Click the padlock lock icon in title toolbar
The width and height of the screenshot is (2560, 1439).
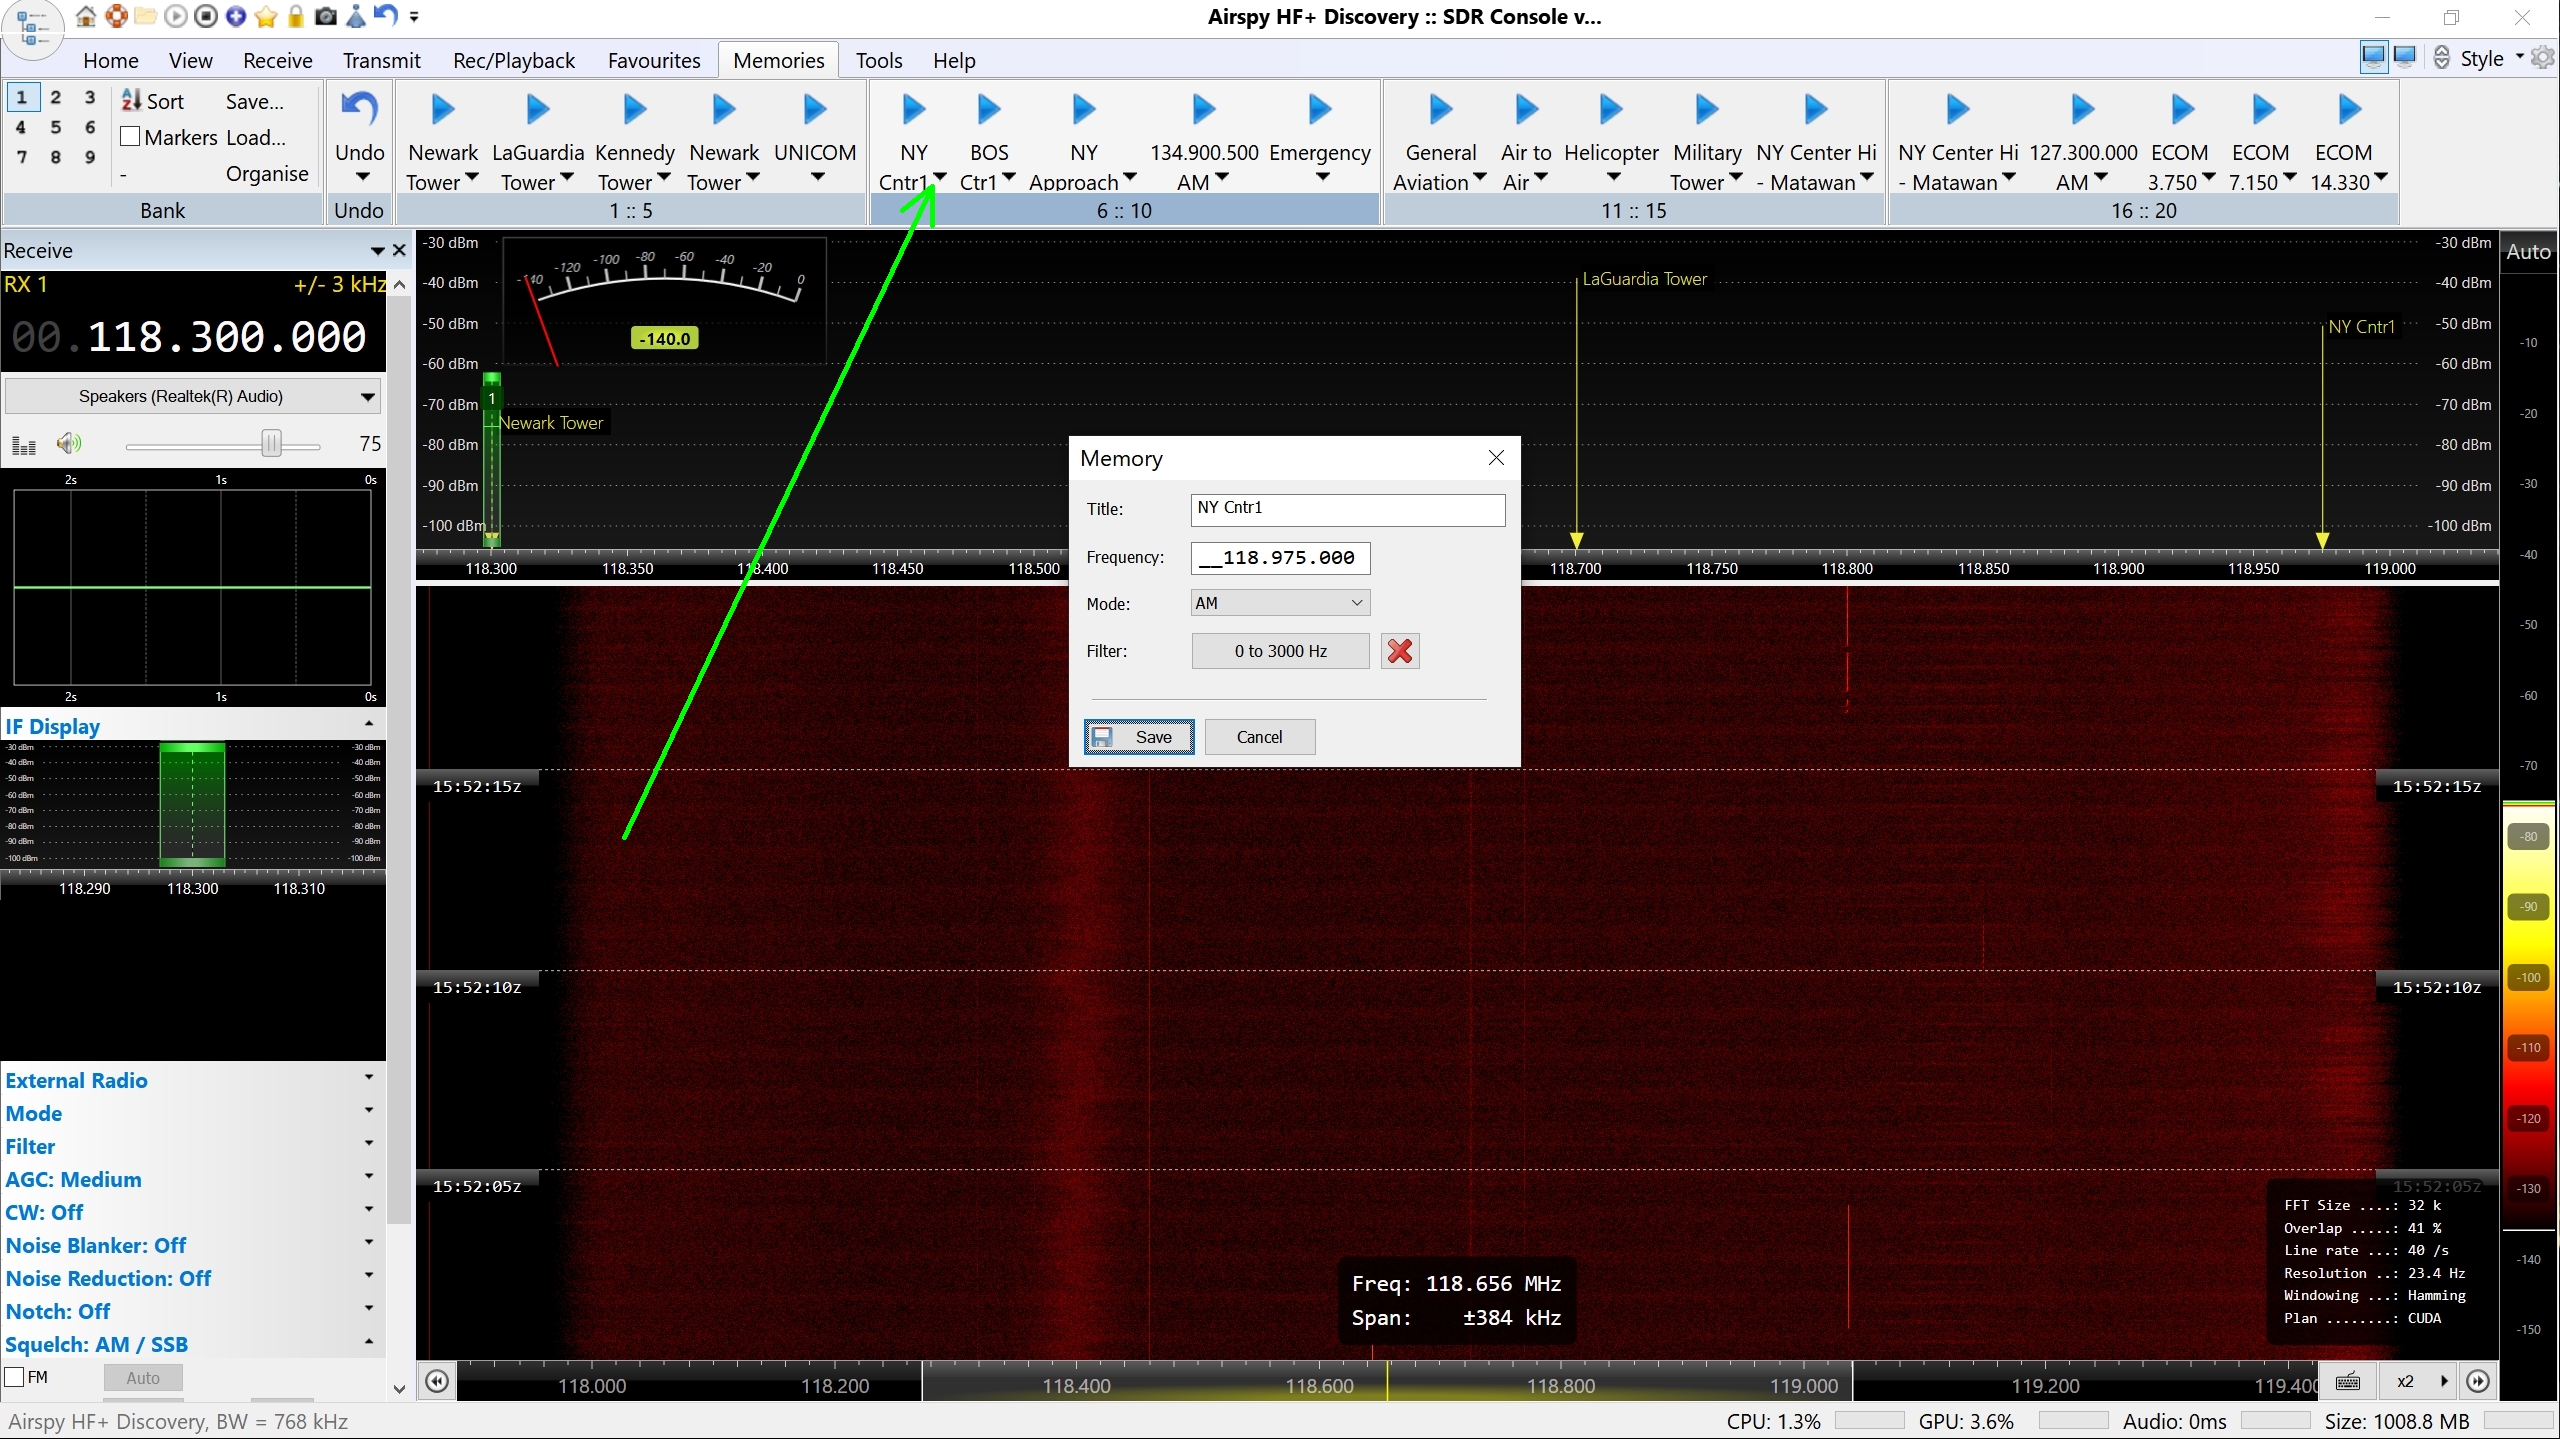296,16
